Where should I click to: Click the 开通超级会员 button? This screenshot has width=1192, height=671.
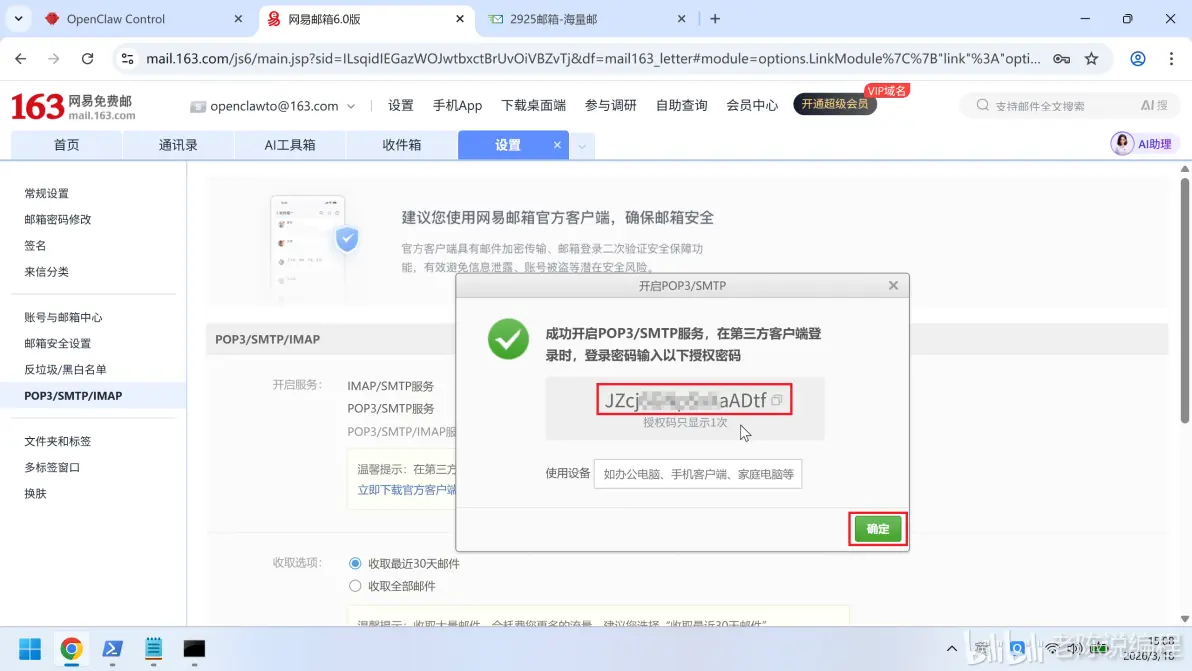pyautogui.click(x=835, y=104)
